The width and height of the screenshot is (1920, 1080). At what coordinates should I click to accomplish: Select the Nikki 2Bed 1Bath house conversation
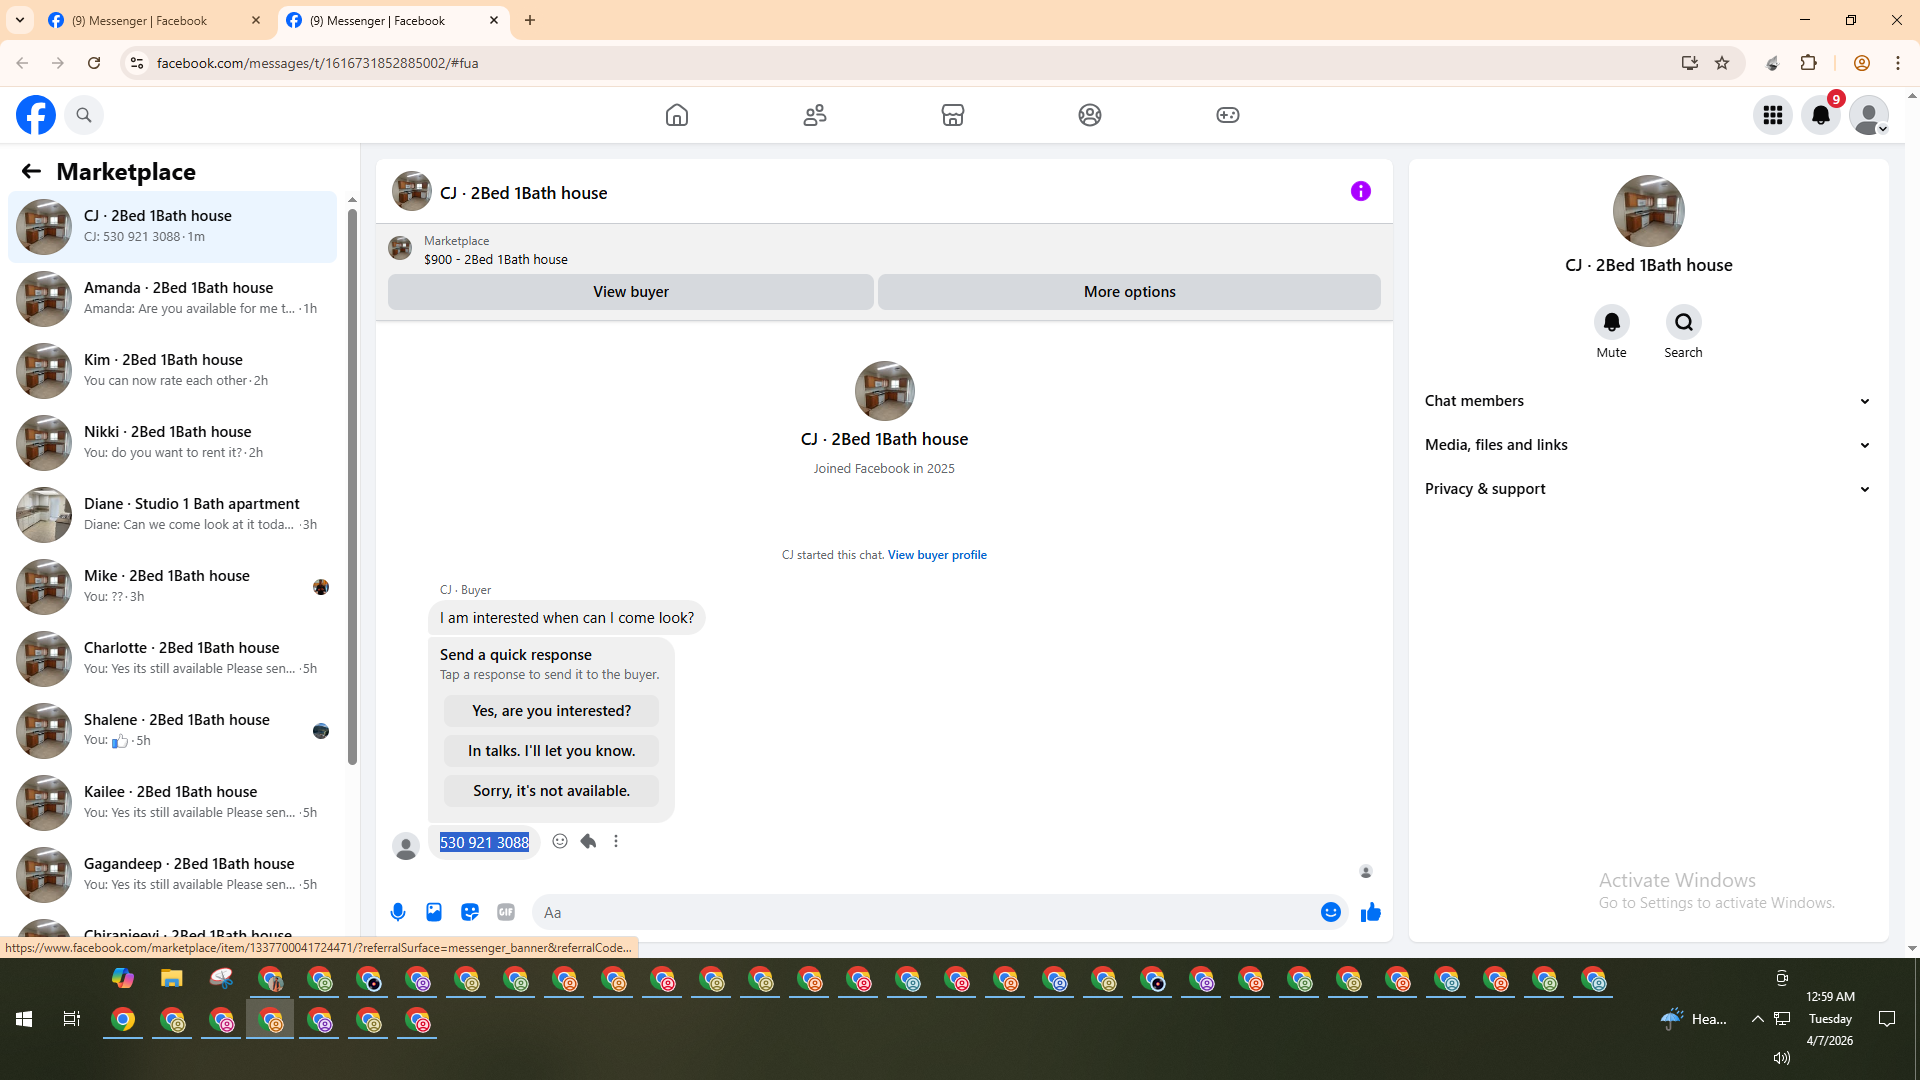(x=173, y=442)
